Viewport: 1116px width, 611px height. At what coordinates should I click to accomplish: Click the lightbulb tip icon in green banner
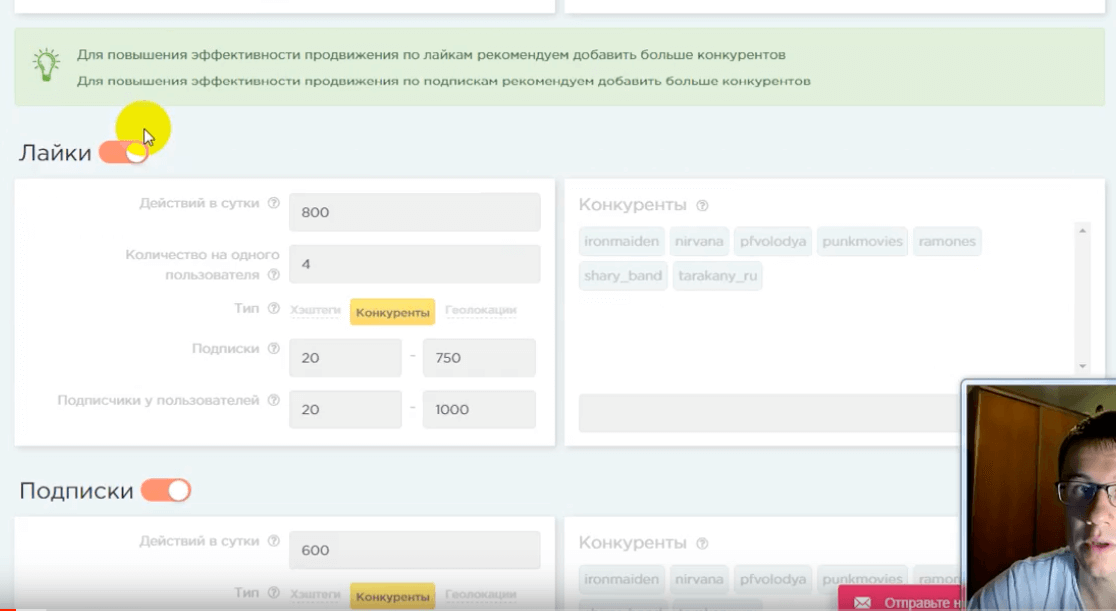tap(46, 66)
